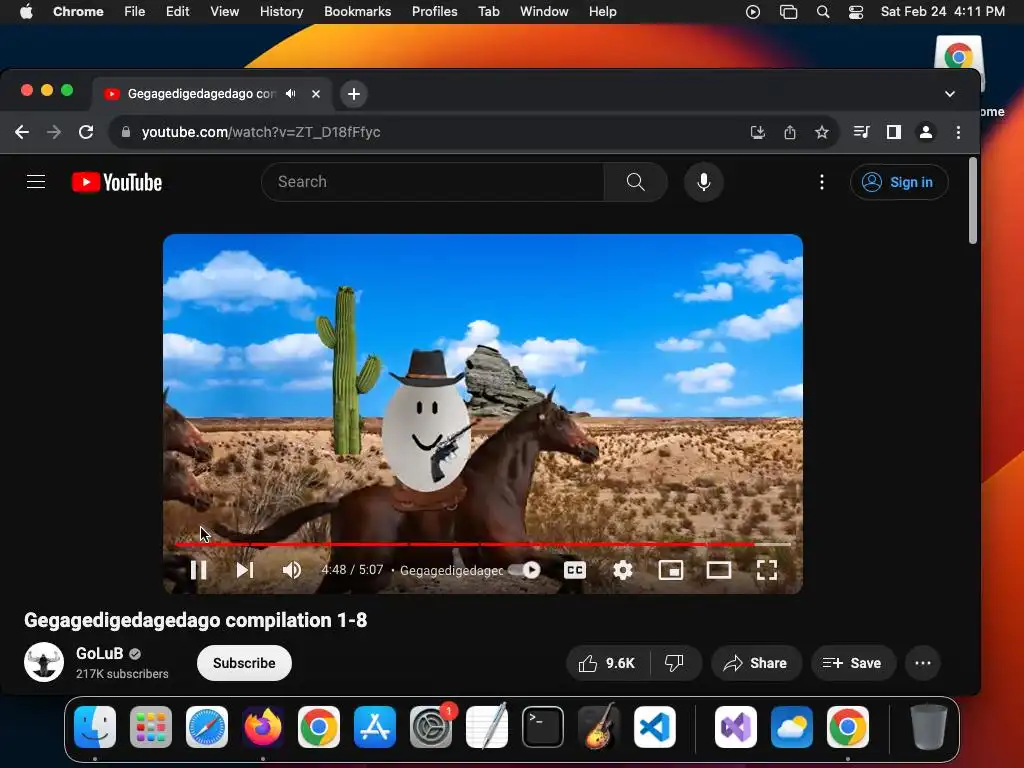Open the Window menu

(x=544, y=12)
